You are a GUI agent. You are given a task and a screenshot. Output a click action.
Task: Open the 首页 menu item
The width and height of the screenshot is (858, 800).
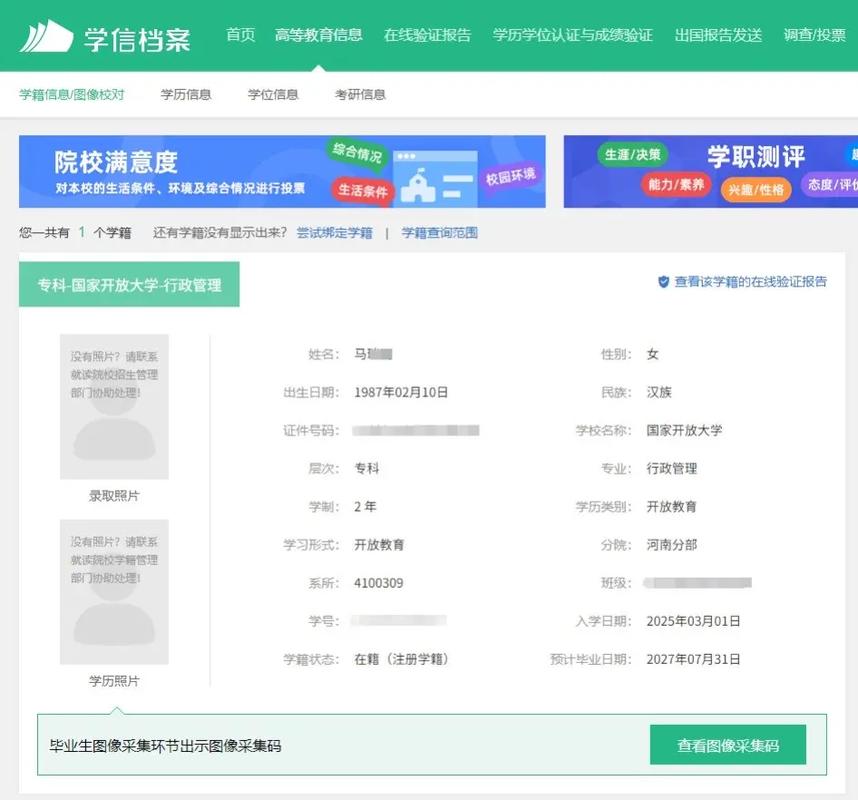[240, 35]
